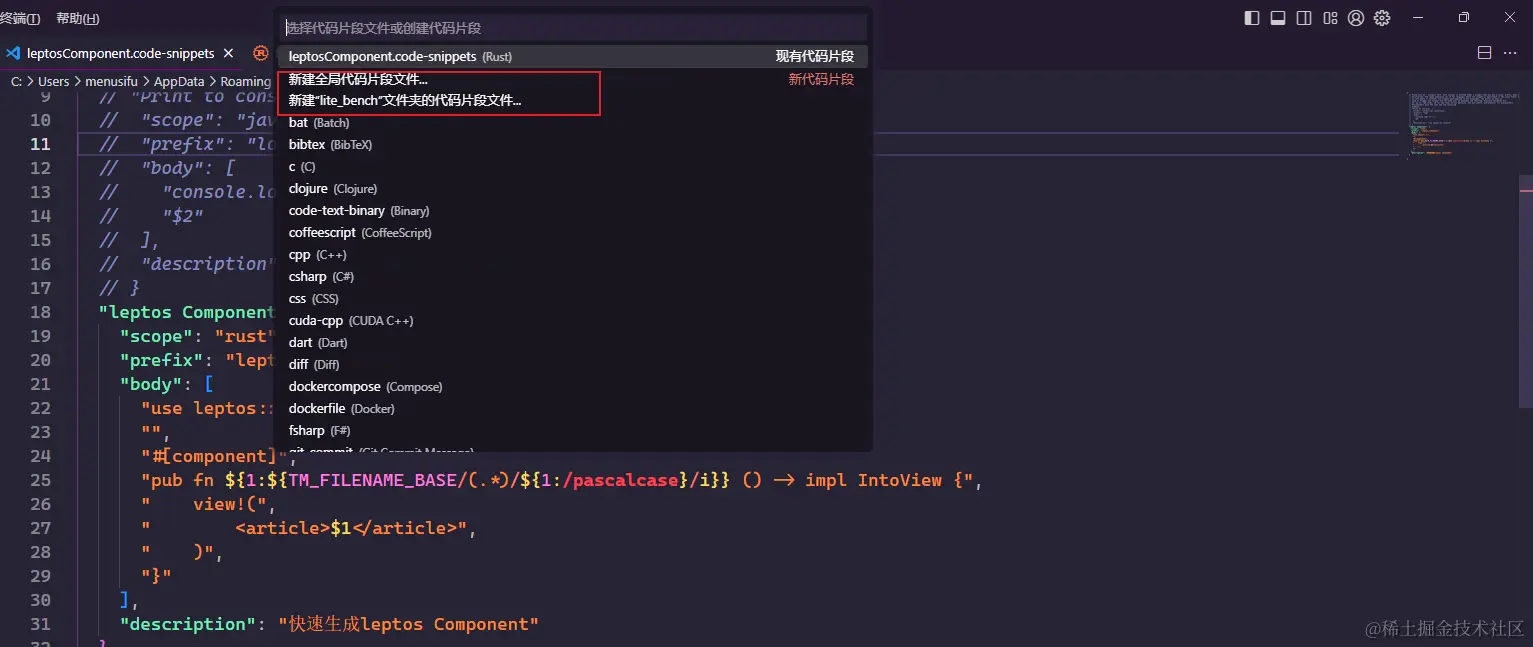This screenshot has height=647, width=1533.
Task: Click line number 25 in the gutter
Action: pos(40,480)
